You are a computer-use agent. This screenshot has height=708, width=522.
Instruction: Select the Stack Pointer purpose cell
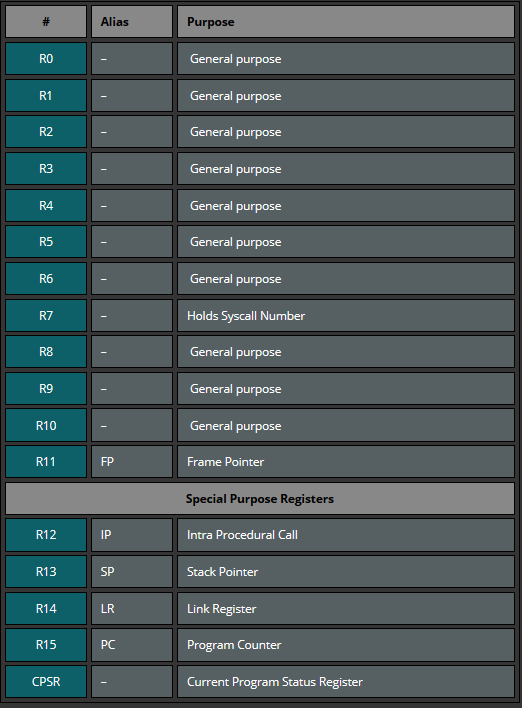(346, 572)
